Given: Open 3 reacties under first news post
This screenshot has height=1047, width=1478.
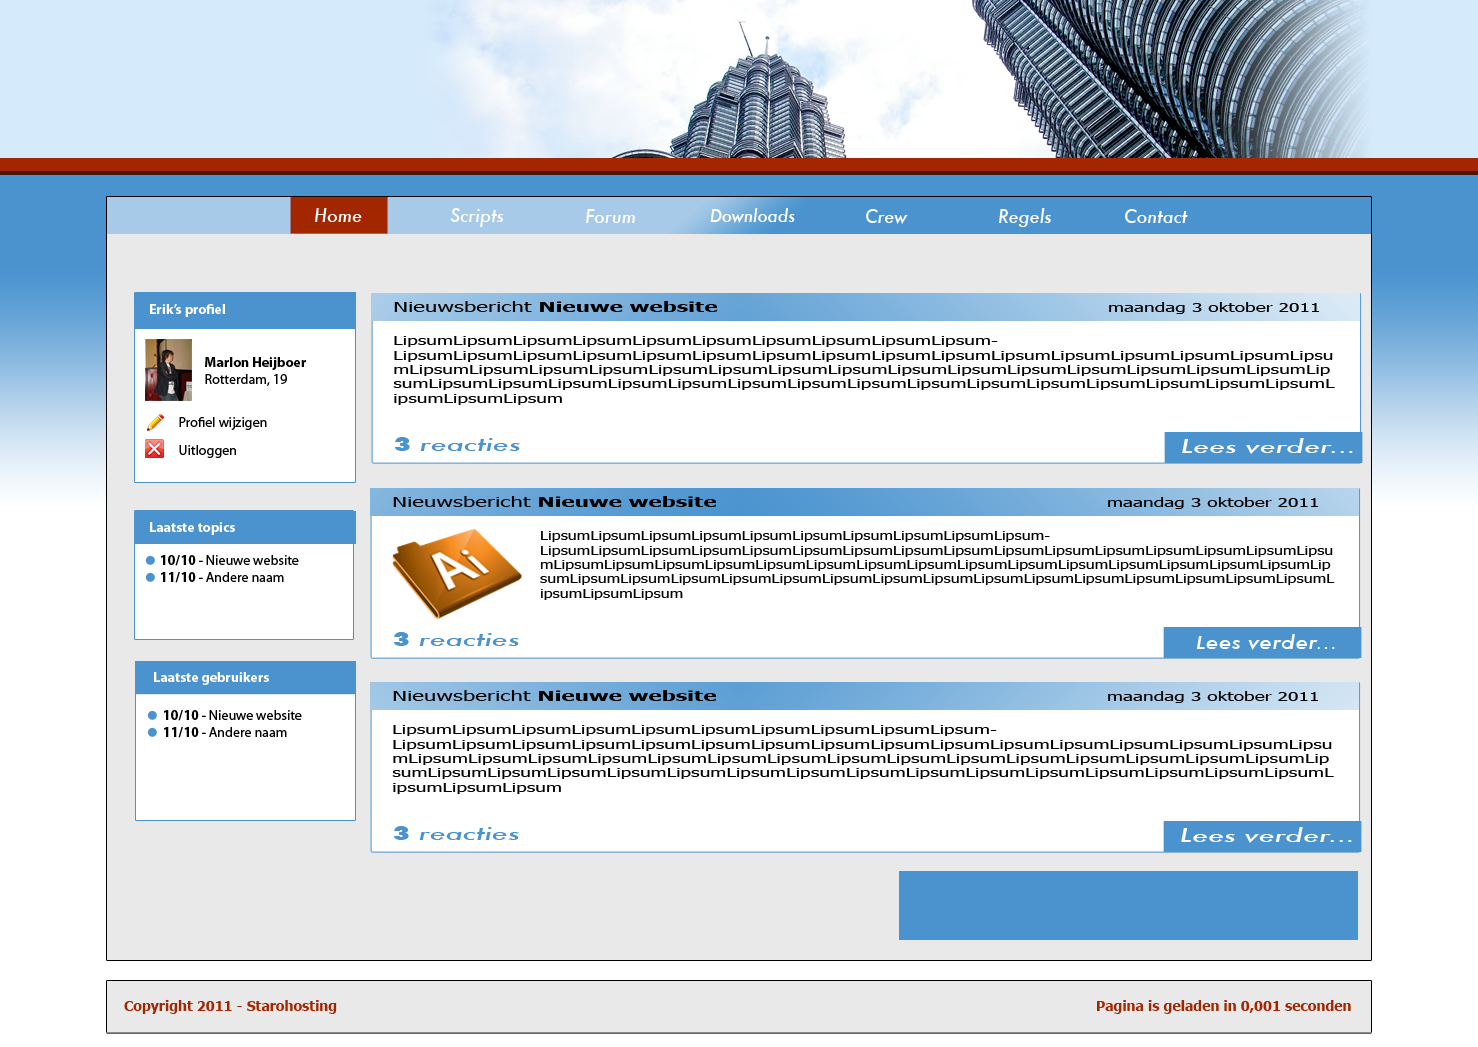Looking at the screenshot, I should (457, 445).
